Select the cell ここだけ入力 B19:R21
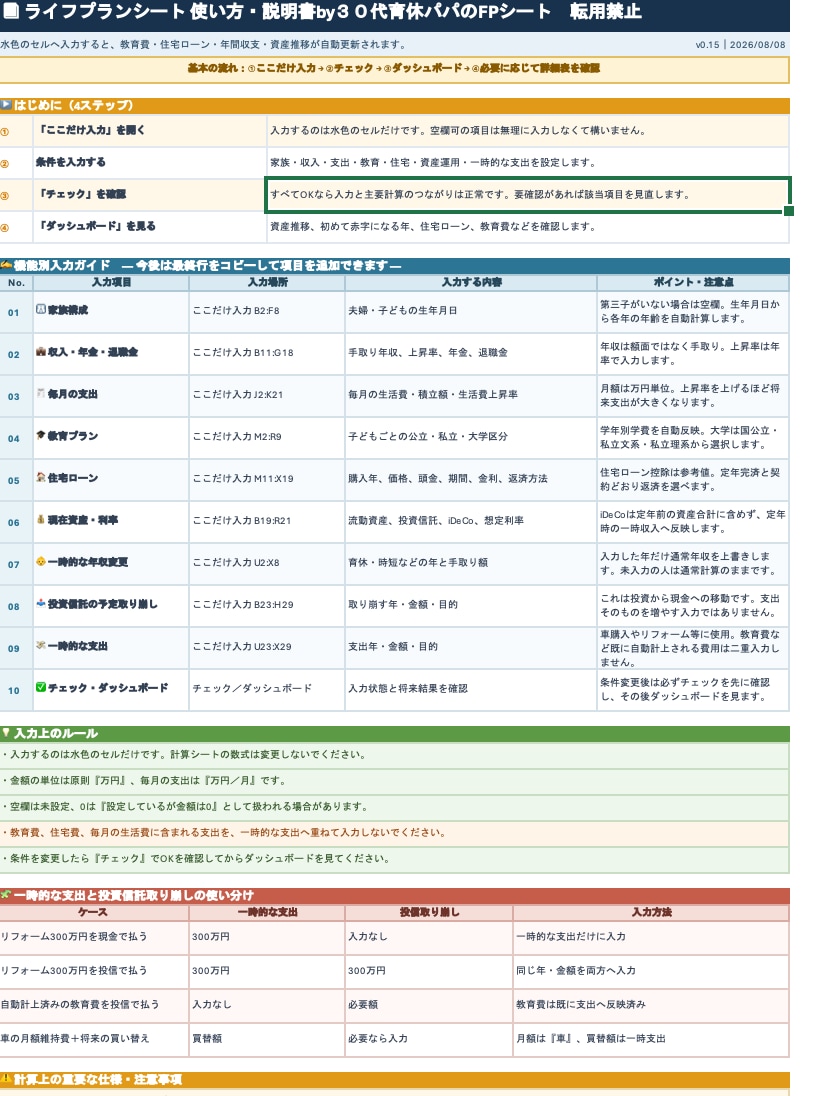 tap(267, 521)
